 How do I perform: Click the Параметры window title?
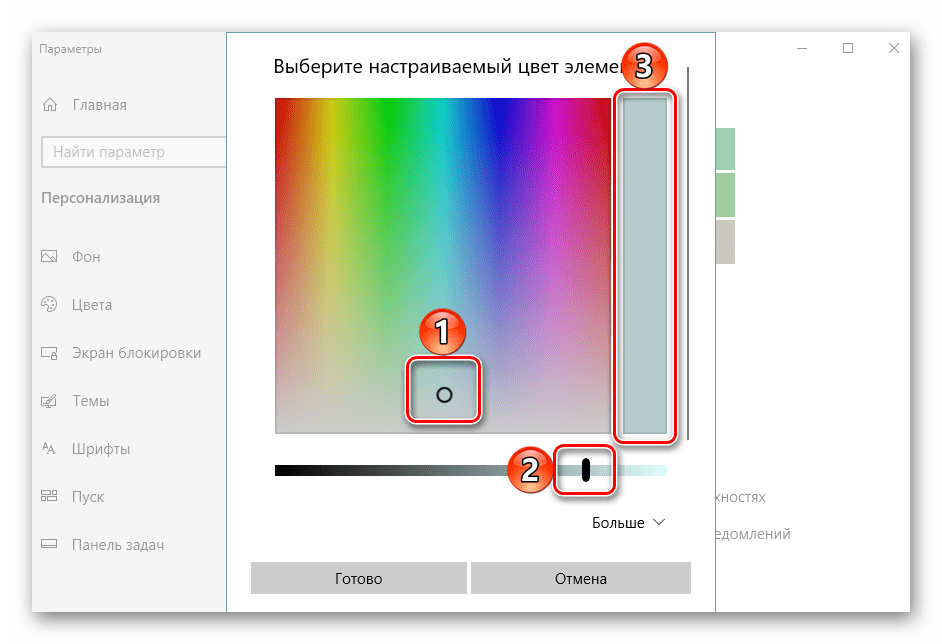[x=70, y=49]
